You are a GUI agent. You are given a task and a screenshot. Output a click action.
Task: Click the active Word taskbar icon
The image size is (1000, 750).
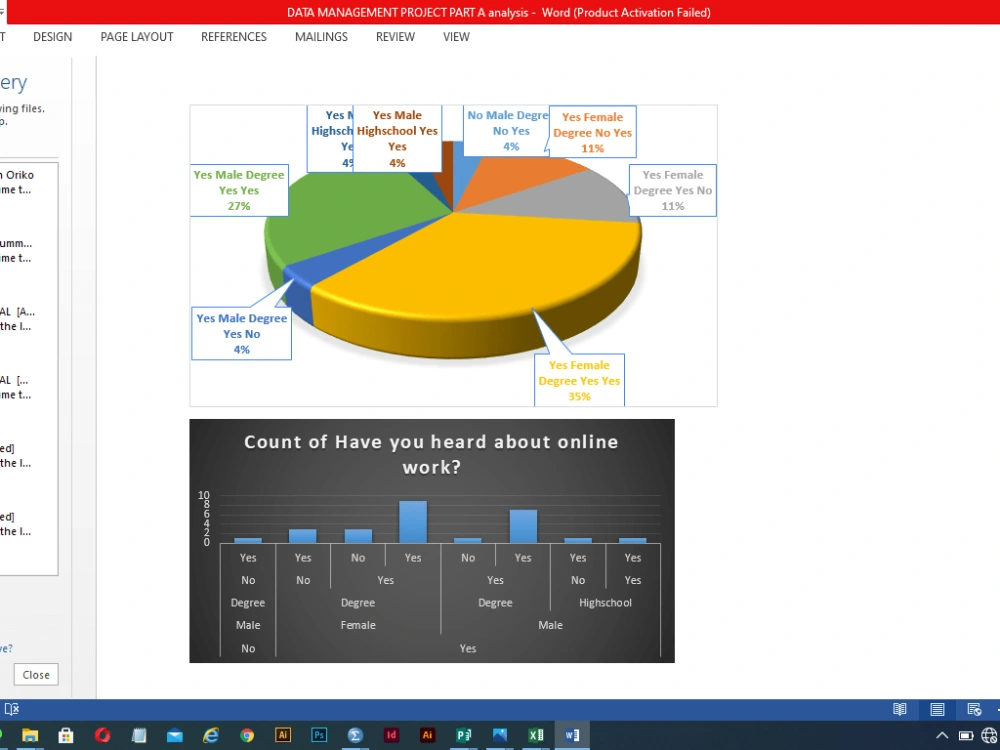click(572, 735)
